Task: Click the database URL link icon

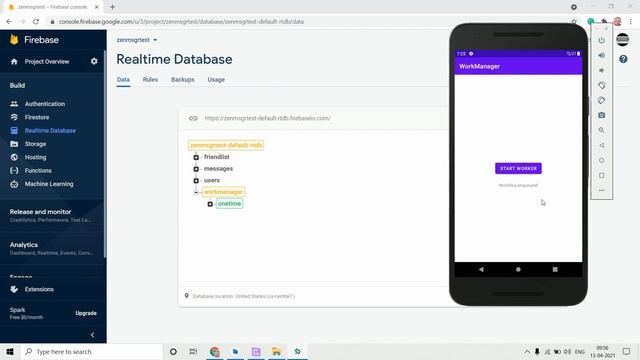Action: point(193,118)
